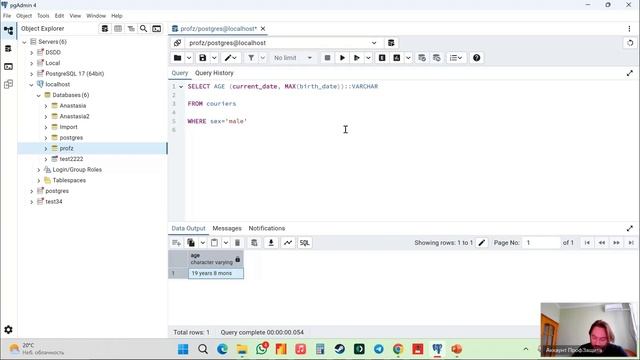Open new query tool for same connection
640x360 pixels.
391,43
